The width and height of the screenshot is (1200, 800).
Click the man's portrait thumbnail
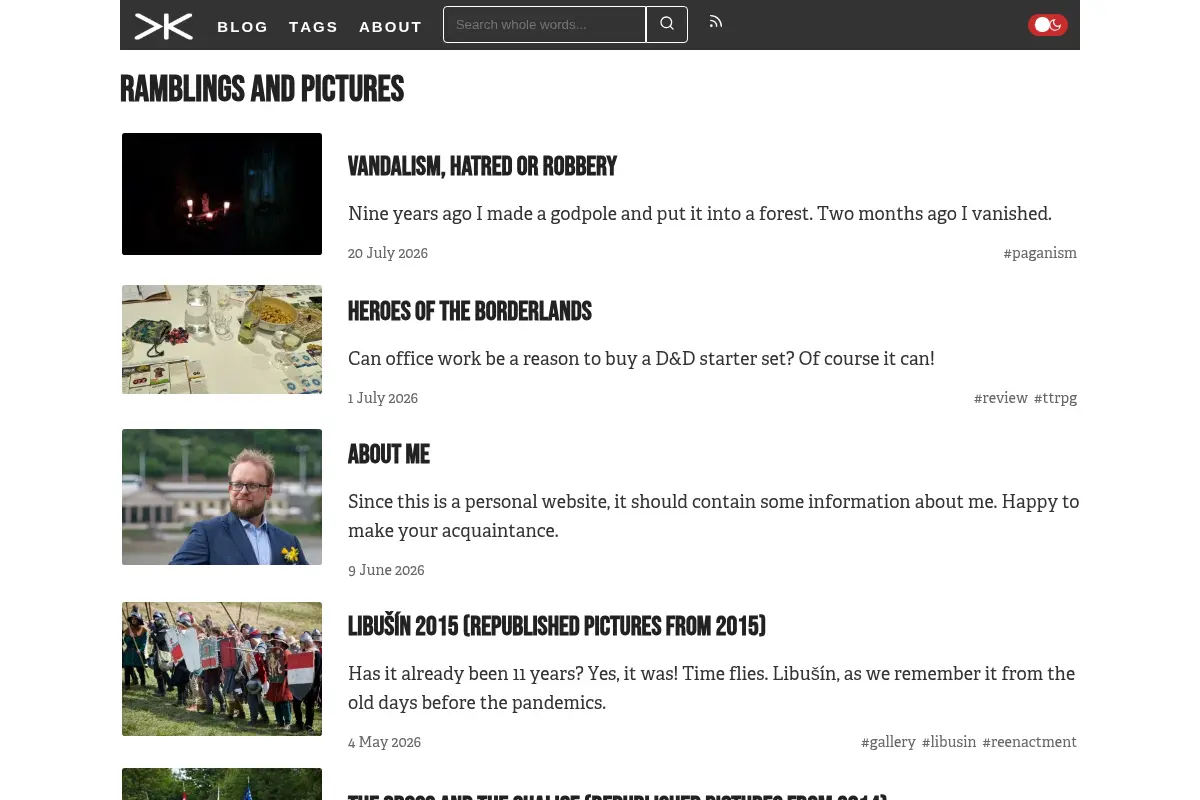[x=222, y=497]
